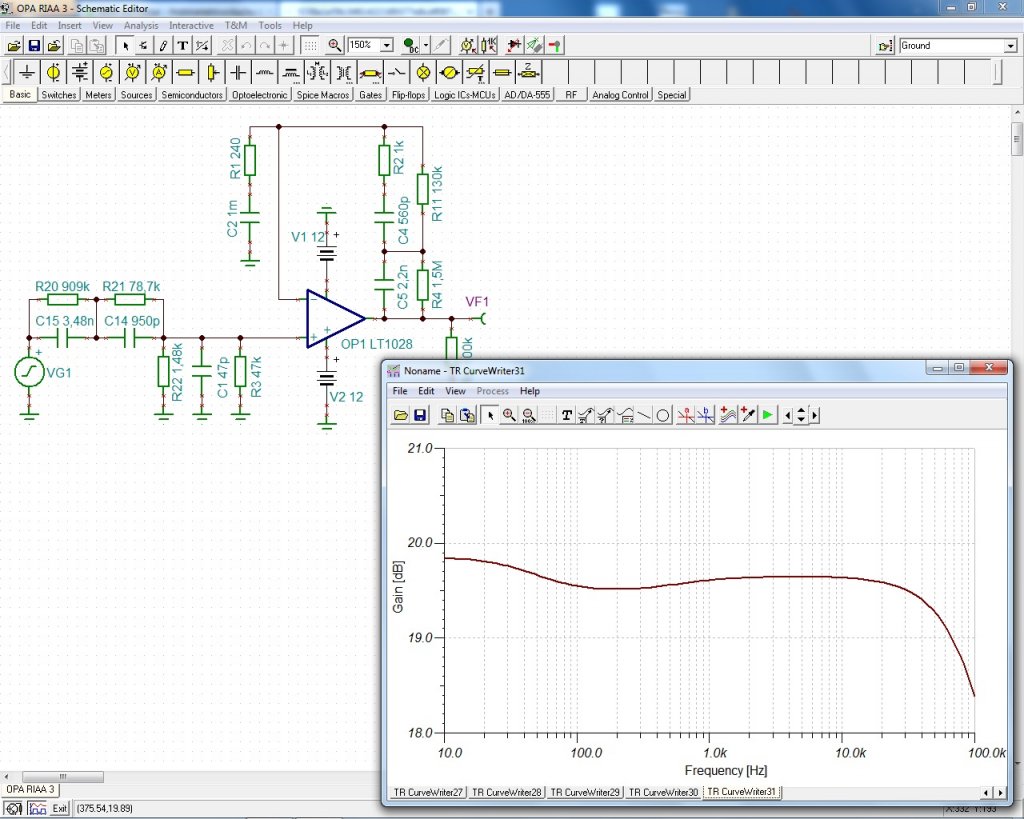Choose the voltmeter component icon
The image size is (1024, 819).
point(133,73)
